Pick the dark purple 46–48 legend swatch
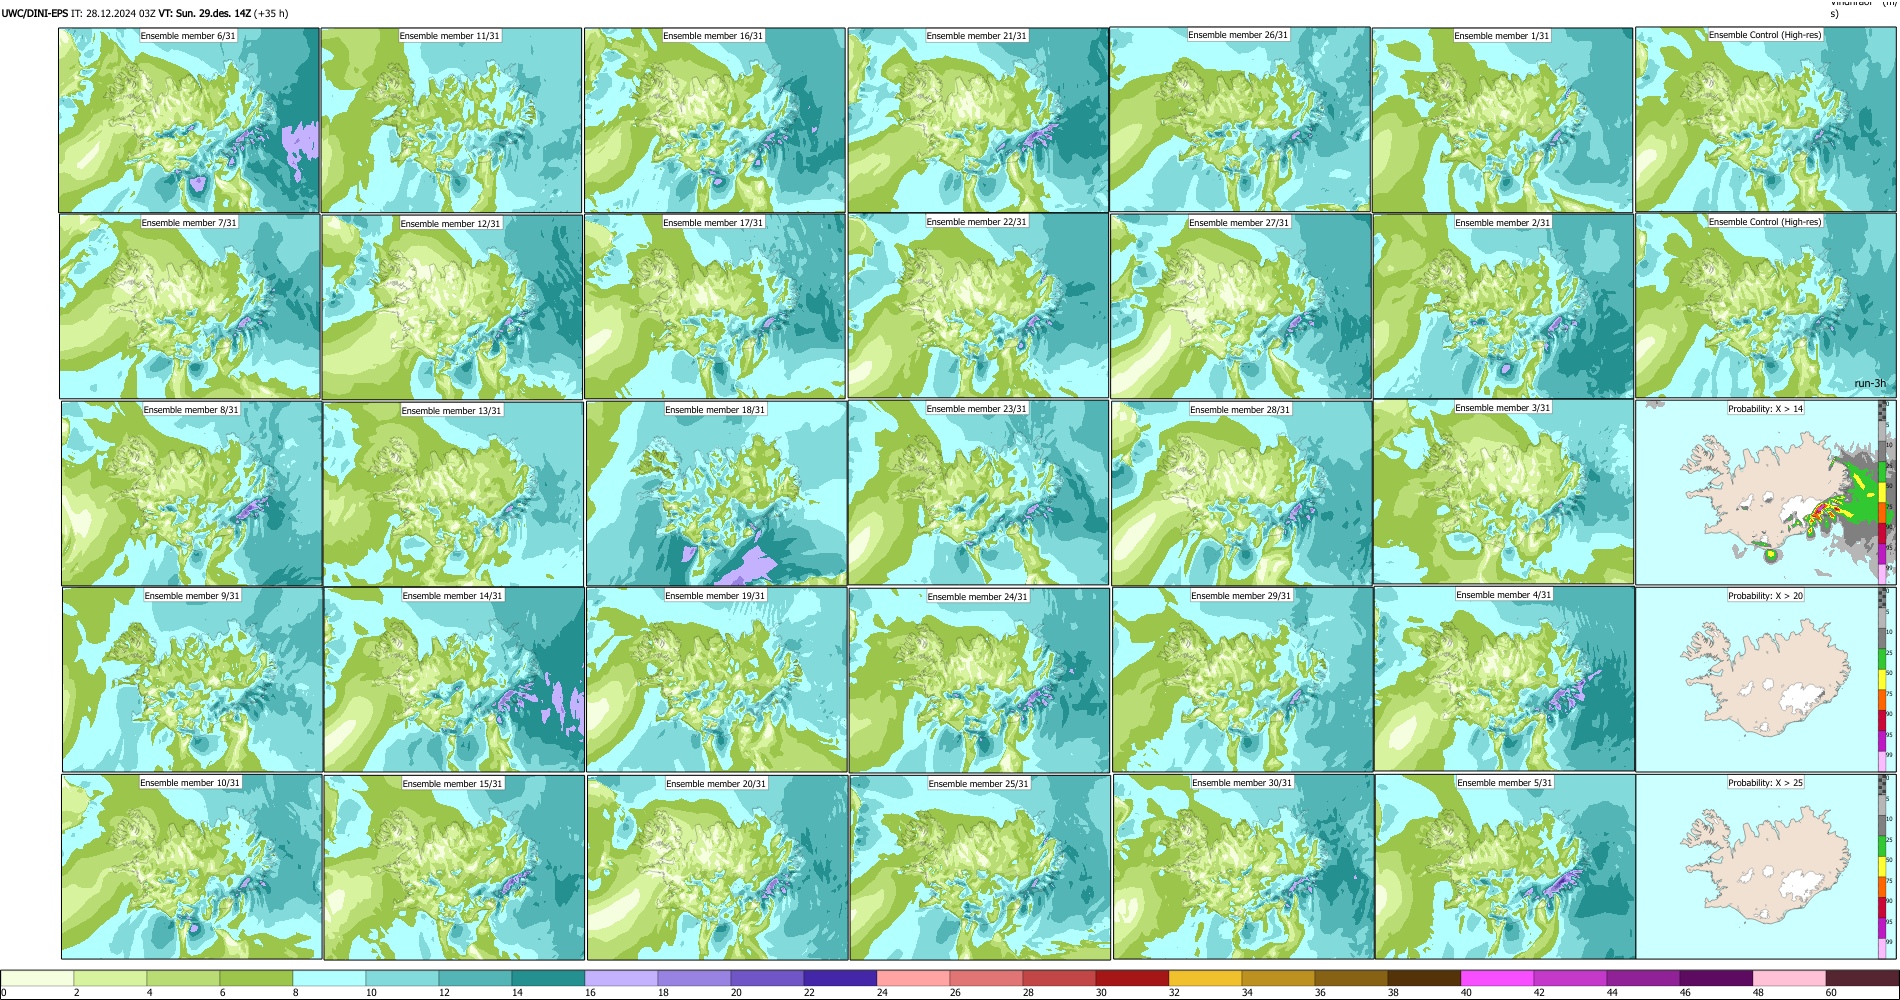The image size is (1900, 1000). click(x=1716, y=978)
